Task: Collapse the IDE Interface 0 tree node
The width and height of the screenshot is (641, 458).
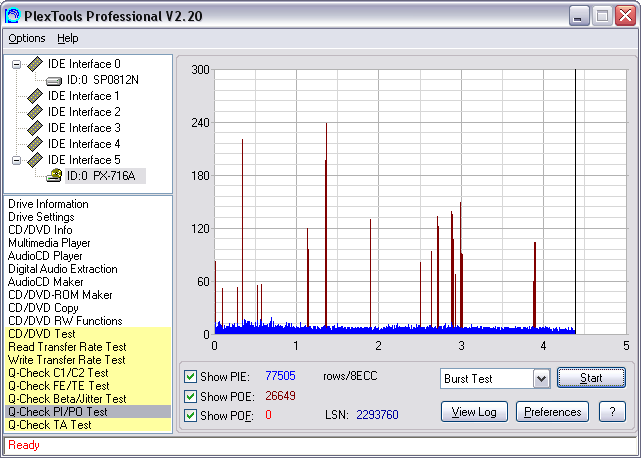Action: coord(16,64)
